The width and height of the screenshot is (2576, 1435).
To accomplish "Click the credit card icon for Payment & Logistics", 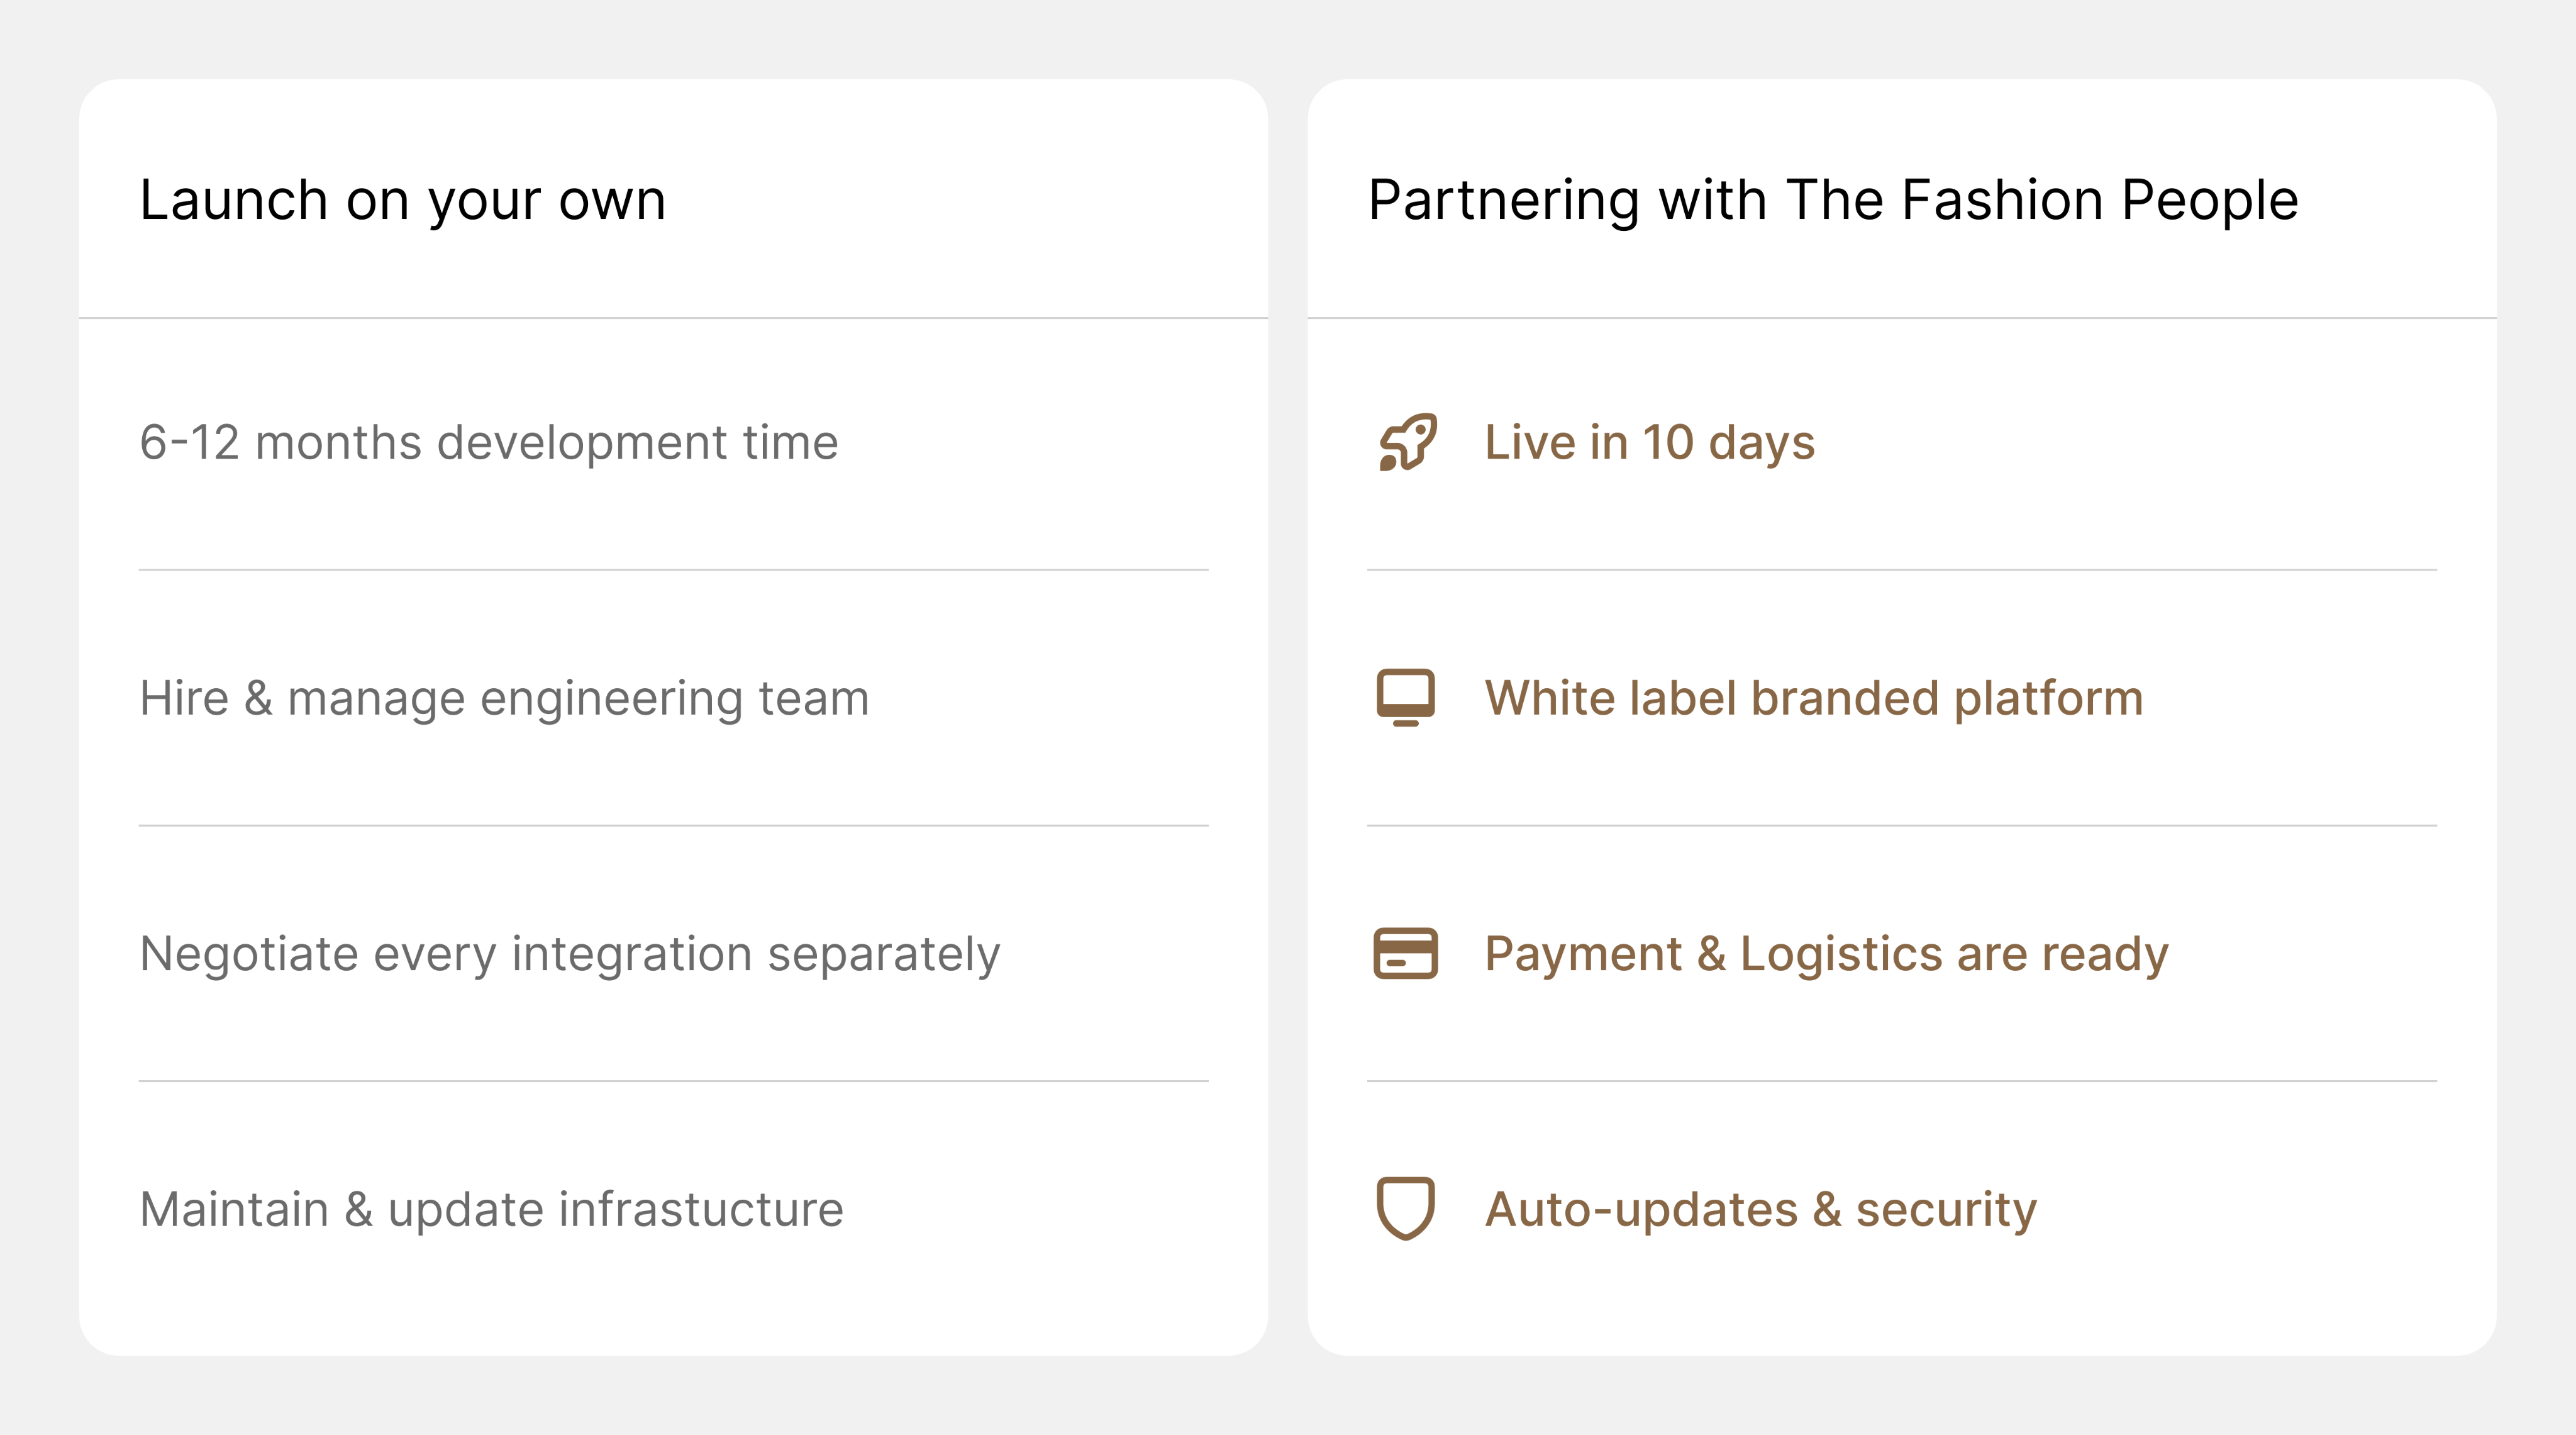I will [1406, 953].
